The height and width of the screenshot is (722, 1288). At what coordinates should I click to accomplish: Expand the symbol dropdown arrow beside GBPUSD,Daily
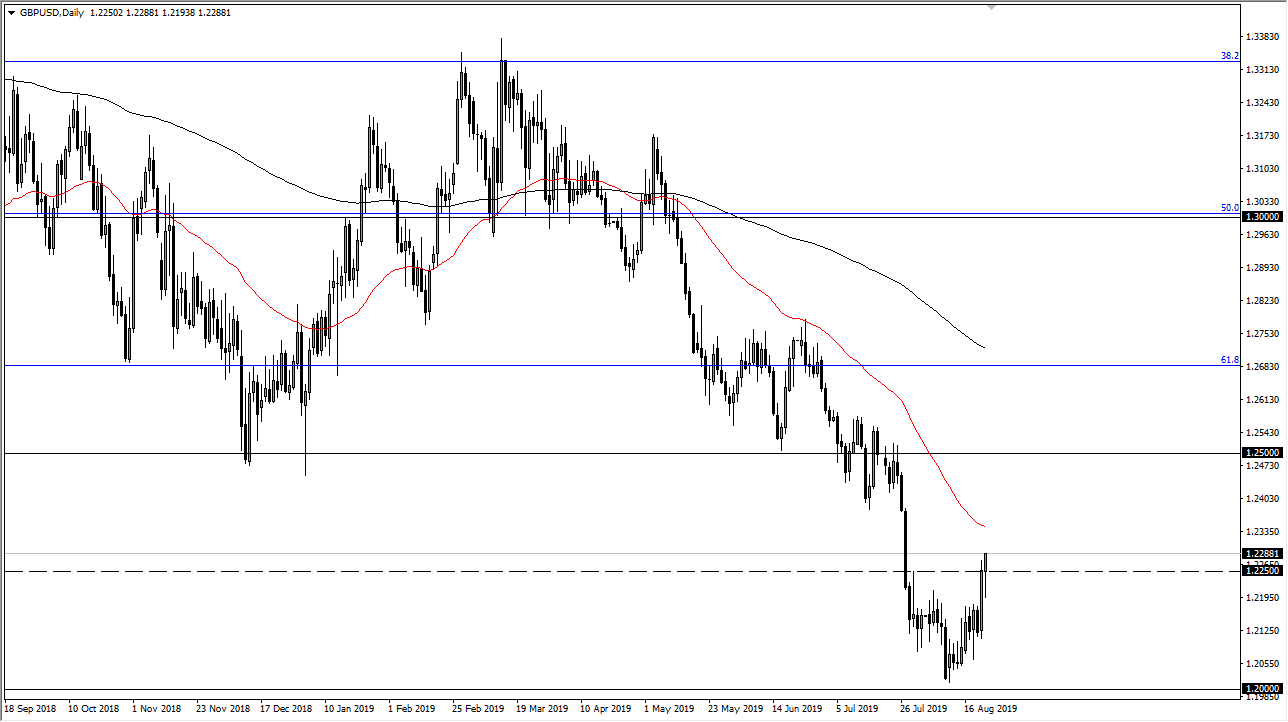coord(10,14)
